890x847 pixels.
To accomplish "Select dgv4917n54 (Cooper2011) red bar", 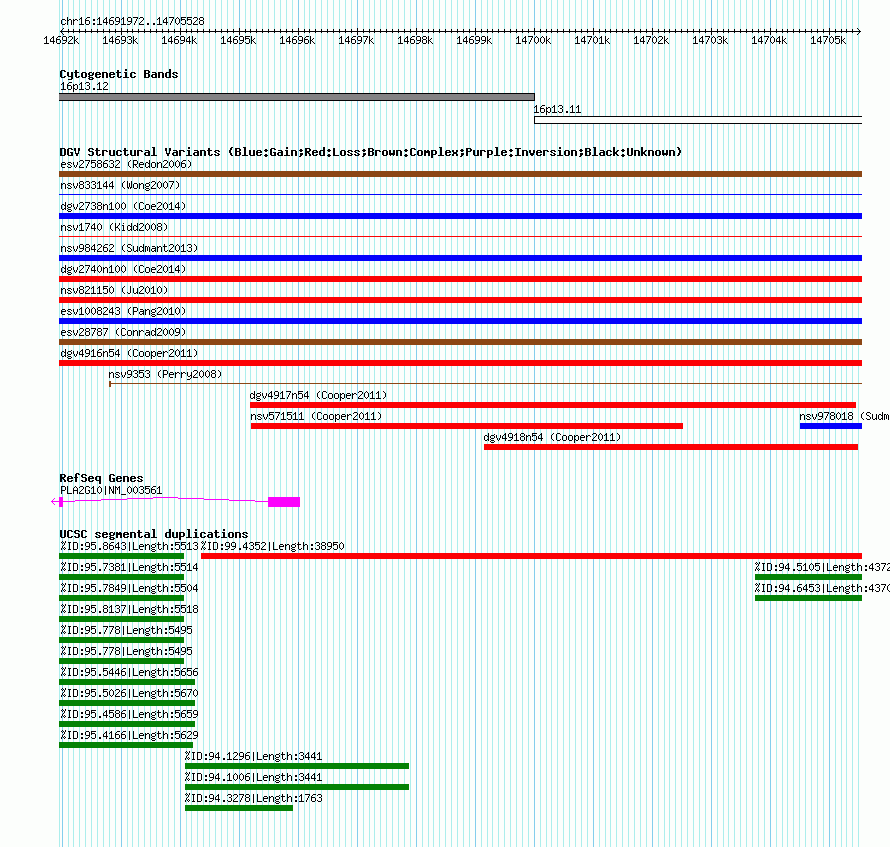I will (x=553, y=405).
